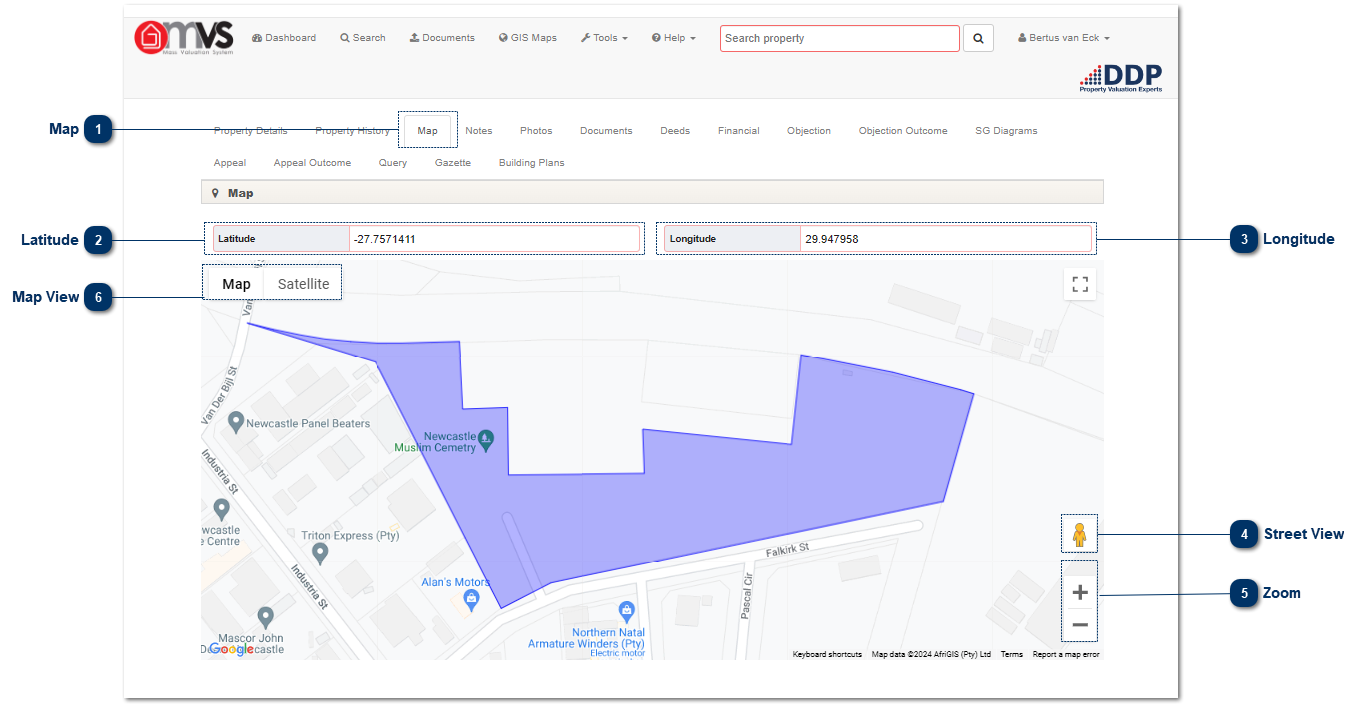Expand the Tools dropdown menu
1360x707 pixels.
point(604,38)
